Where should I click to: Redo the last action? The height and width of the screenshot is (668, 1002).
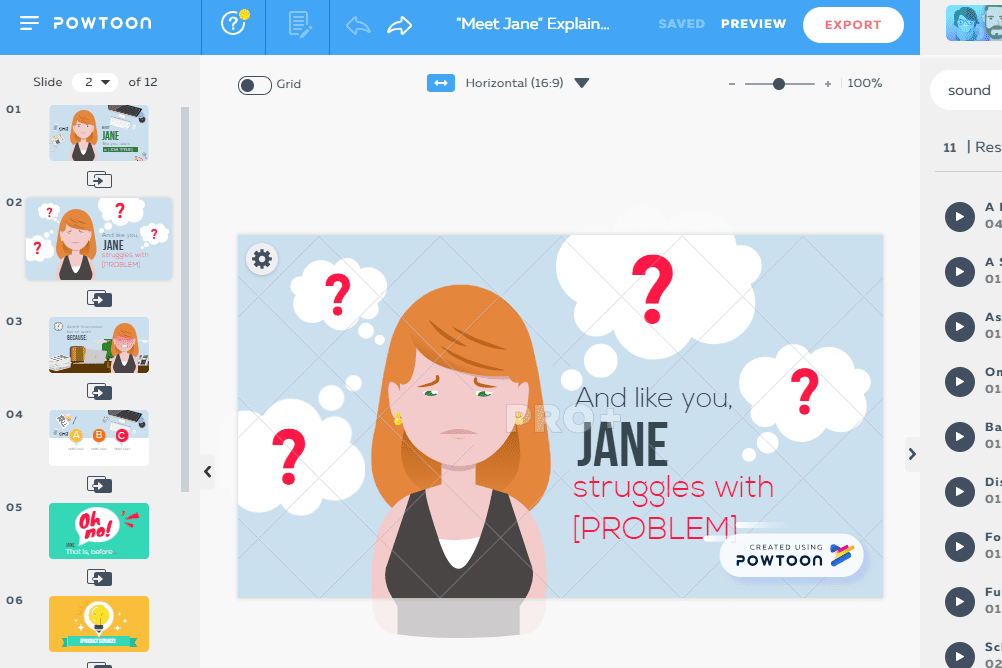pyautogui.click(x=399, y=26)
